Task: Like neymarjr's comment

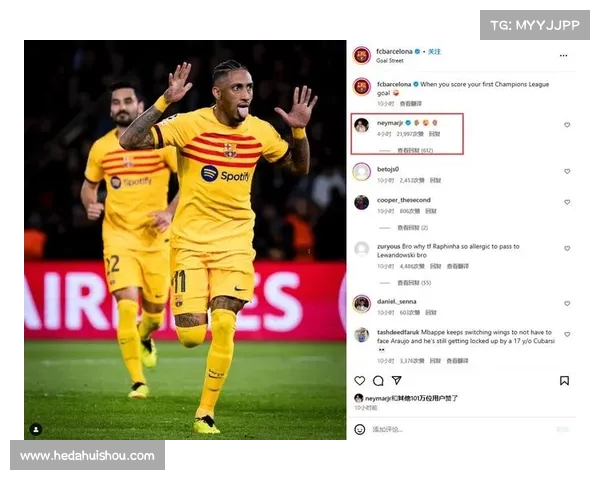Action: 567,125
